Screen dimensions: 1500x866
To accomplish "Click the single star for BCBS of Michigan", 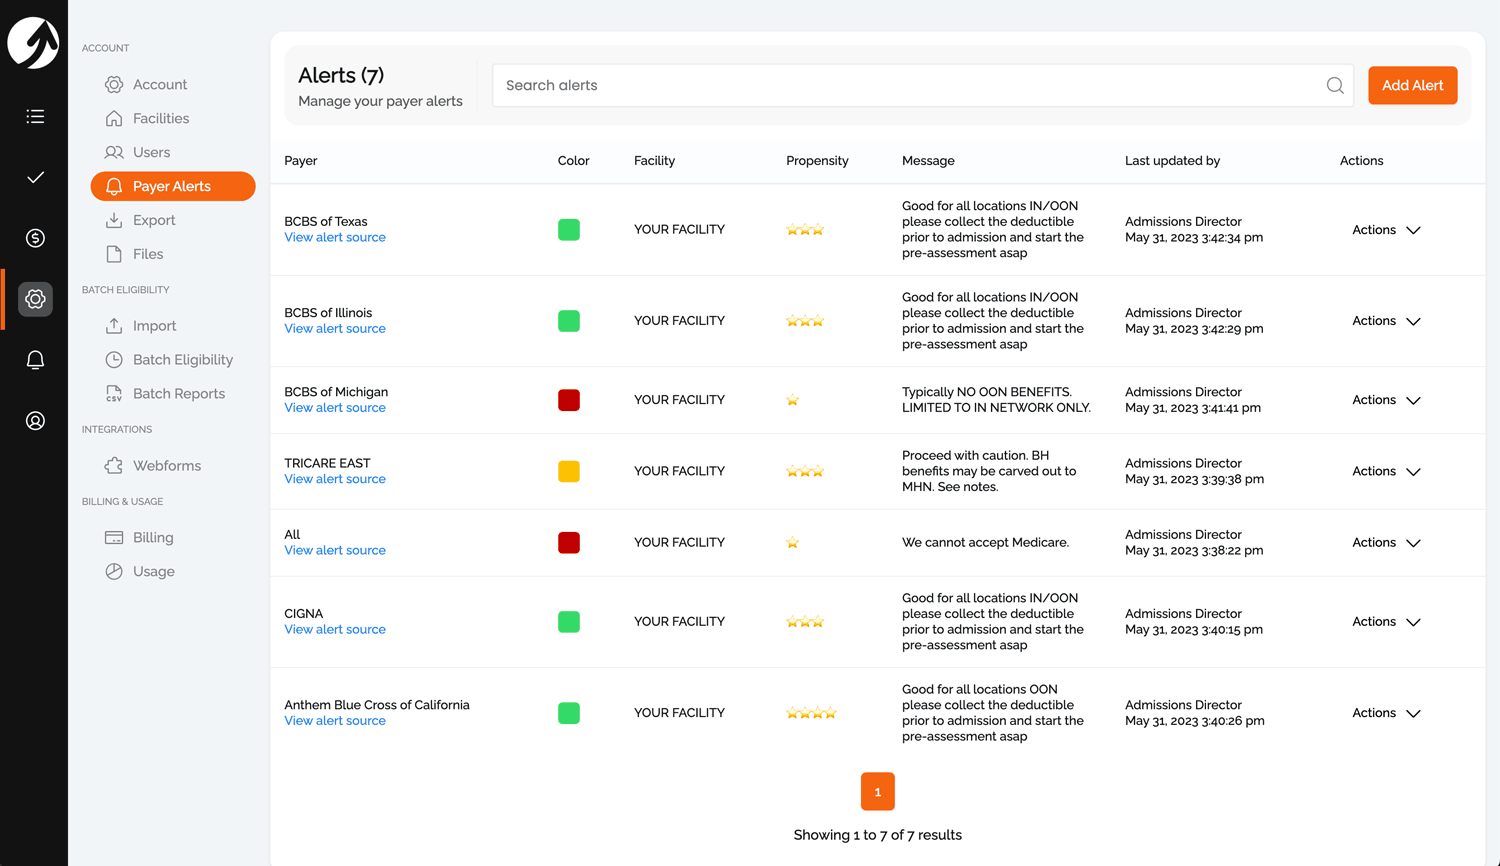I will 792,400.
